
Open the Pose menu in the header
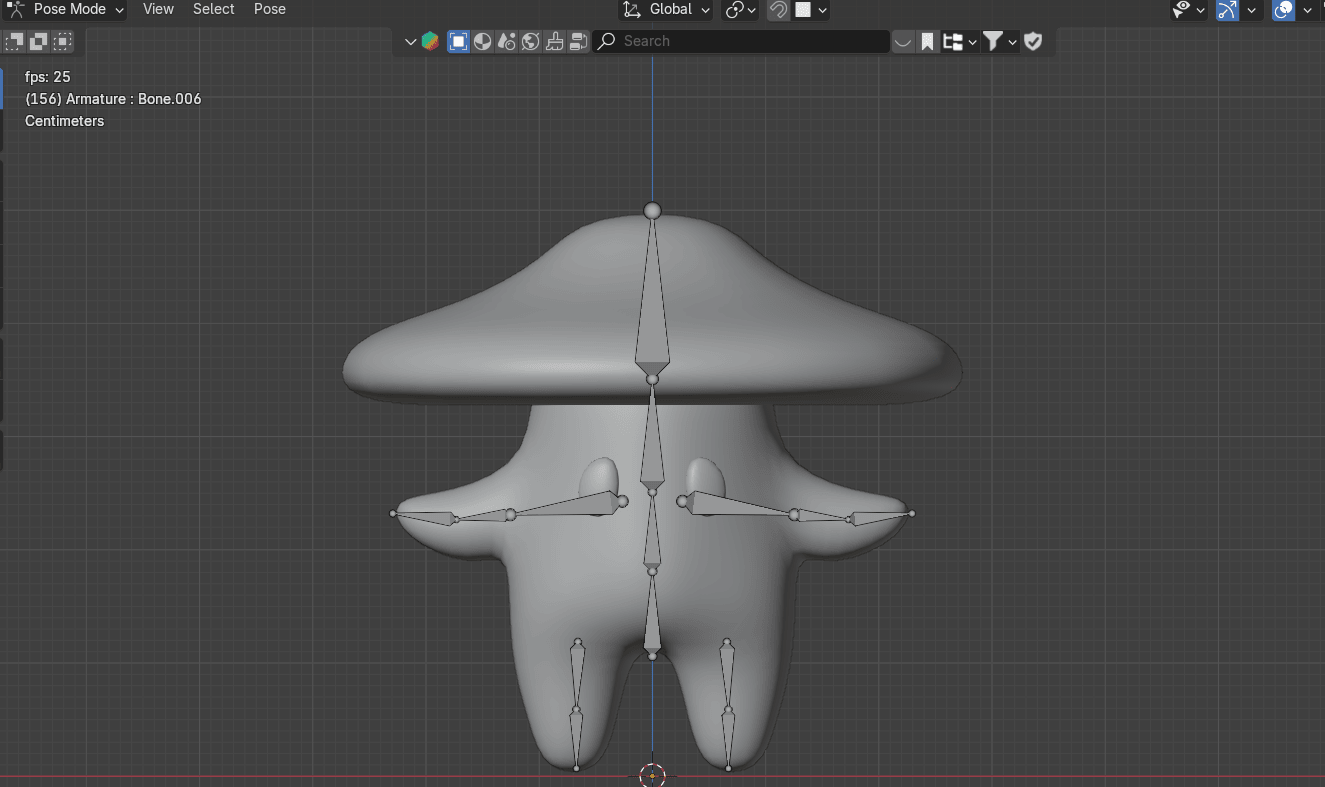click(269, 10)
